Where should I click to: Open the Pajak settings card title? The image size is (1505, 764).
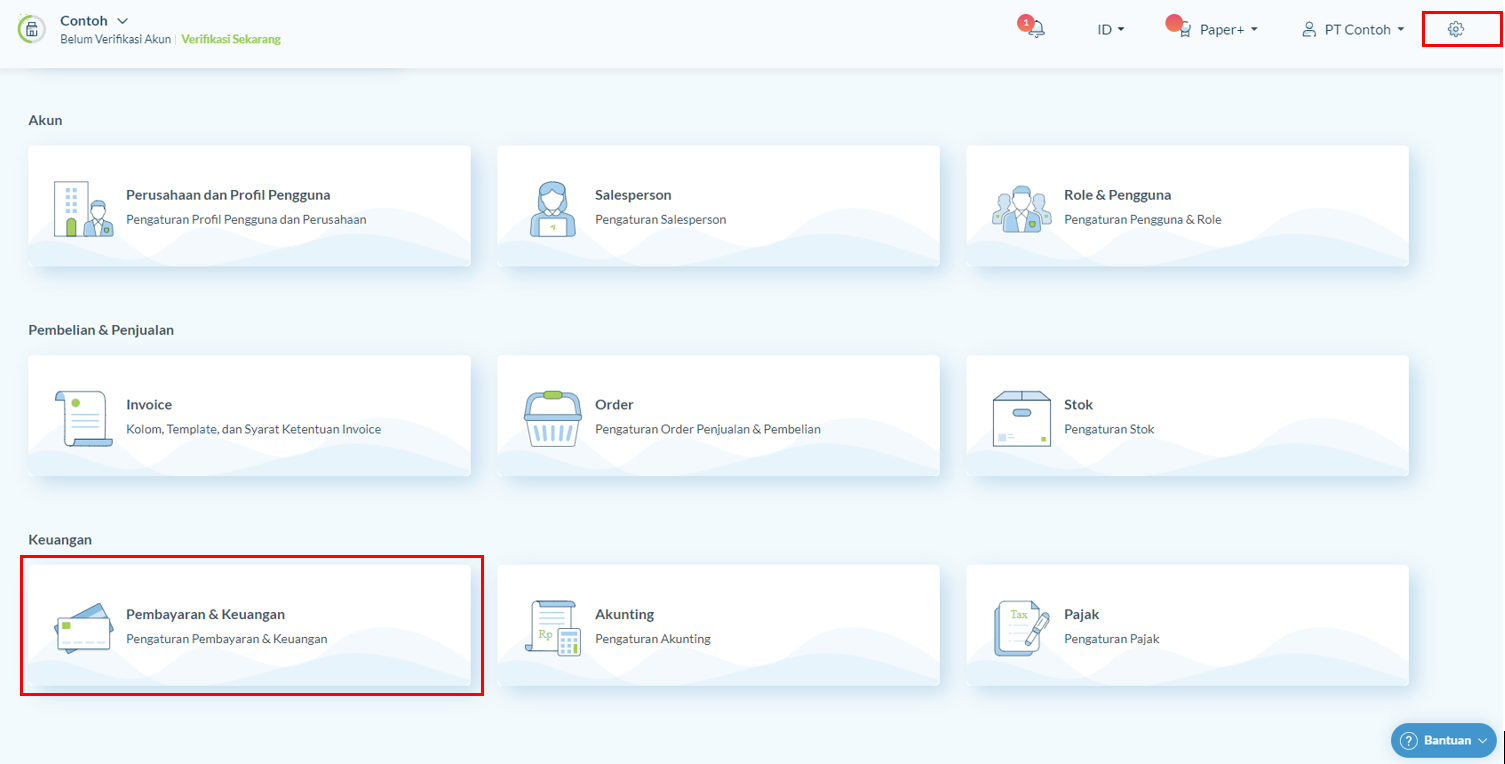pos(1081,614)
